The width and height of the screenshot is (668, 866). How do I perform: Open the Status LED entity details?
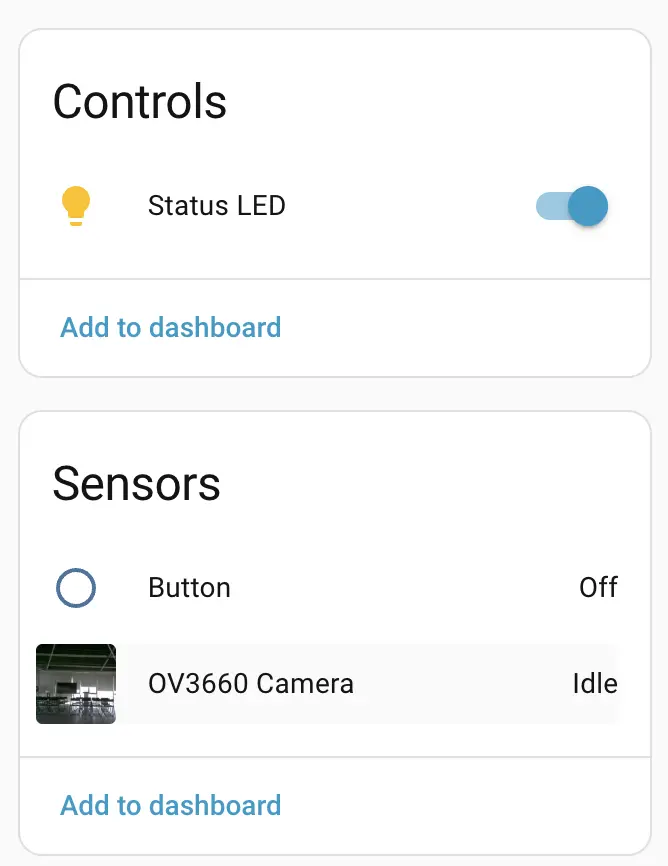click(x=217, y=206)
